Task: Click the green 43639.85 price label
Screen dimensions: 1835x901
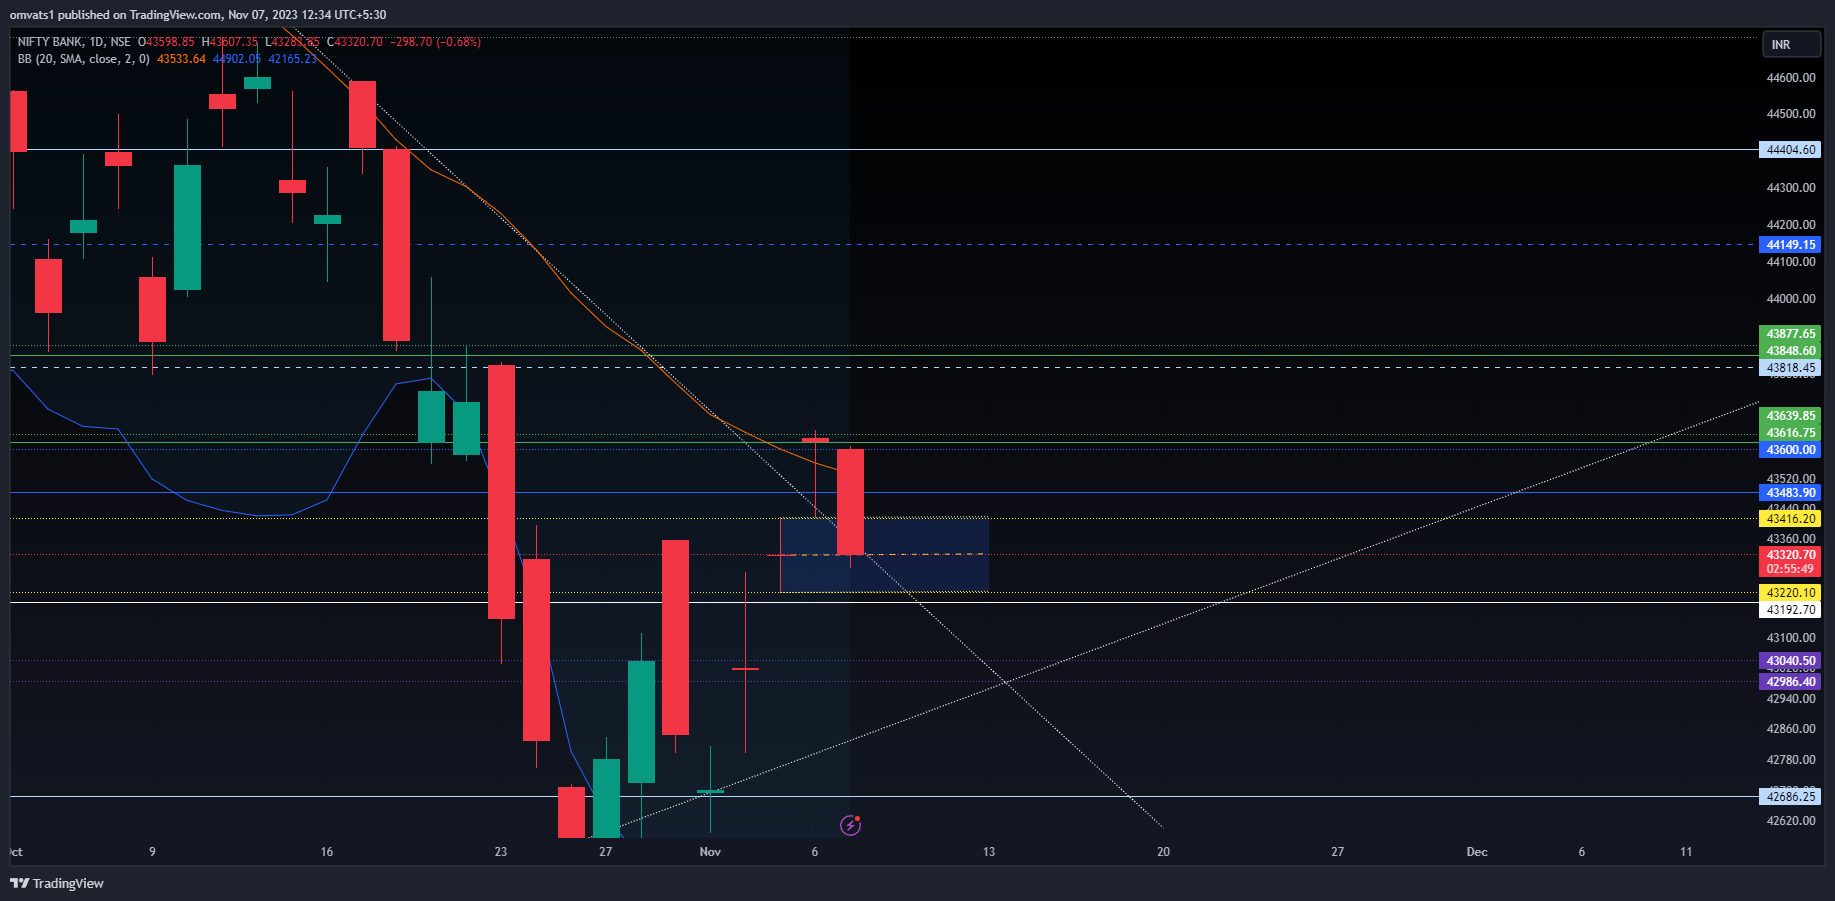Action: tap(1790, 416)
